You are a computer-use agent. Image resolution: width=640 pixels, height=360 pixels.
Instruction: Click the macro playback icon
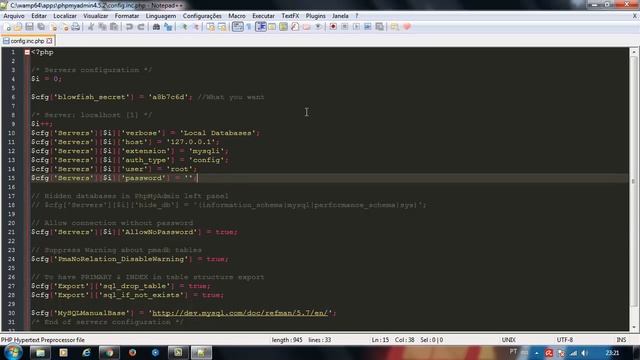tap(356, 27)
